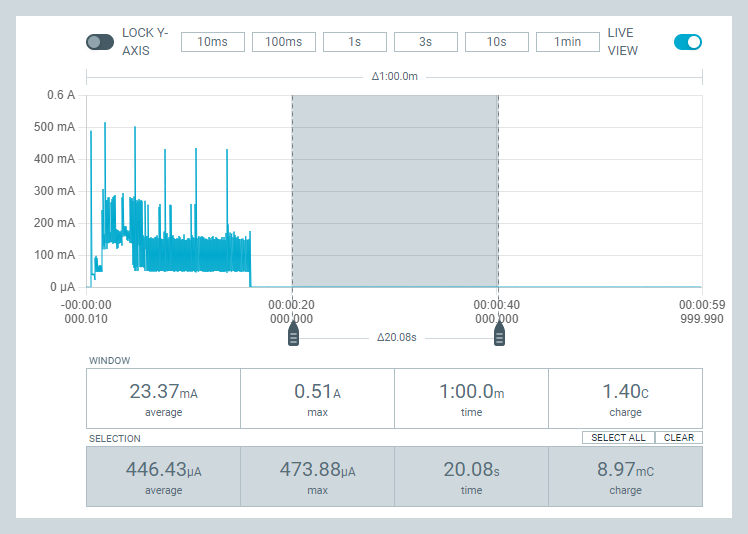The width and height of the screenshot is (748, 534).
Task: Select the 1min time window
Action: click(x=568, y=42)
